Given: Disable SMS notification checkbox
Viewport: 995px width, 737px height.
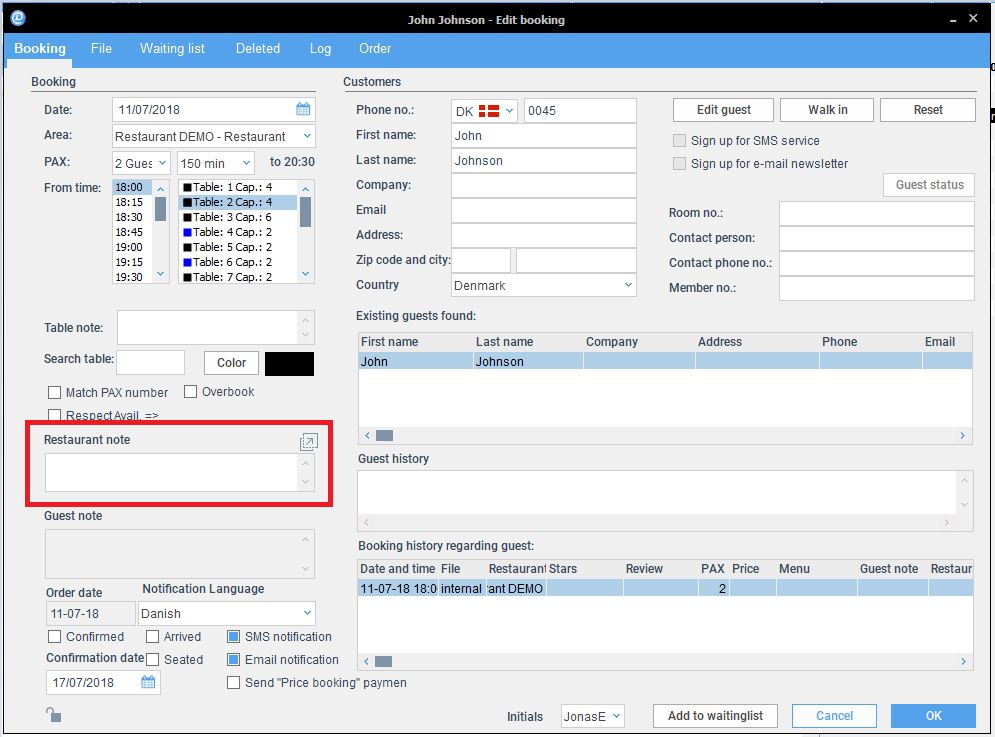Looking at the screenshot, I should pyautogui.click(x=234, y=637).
